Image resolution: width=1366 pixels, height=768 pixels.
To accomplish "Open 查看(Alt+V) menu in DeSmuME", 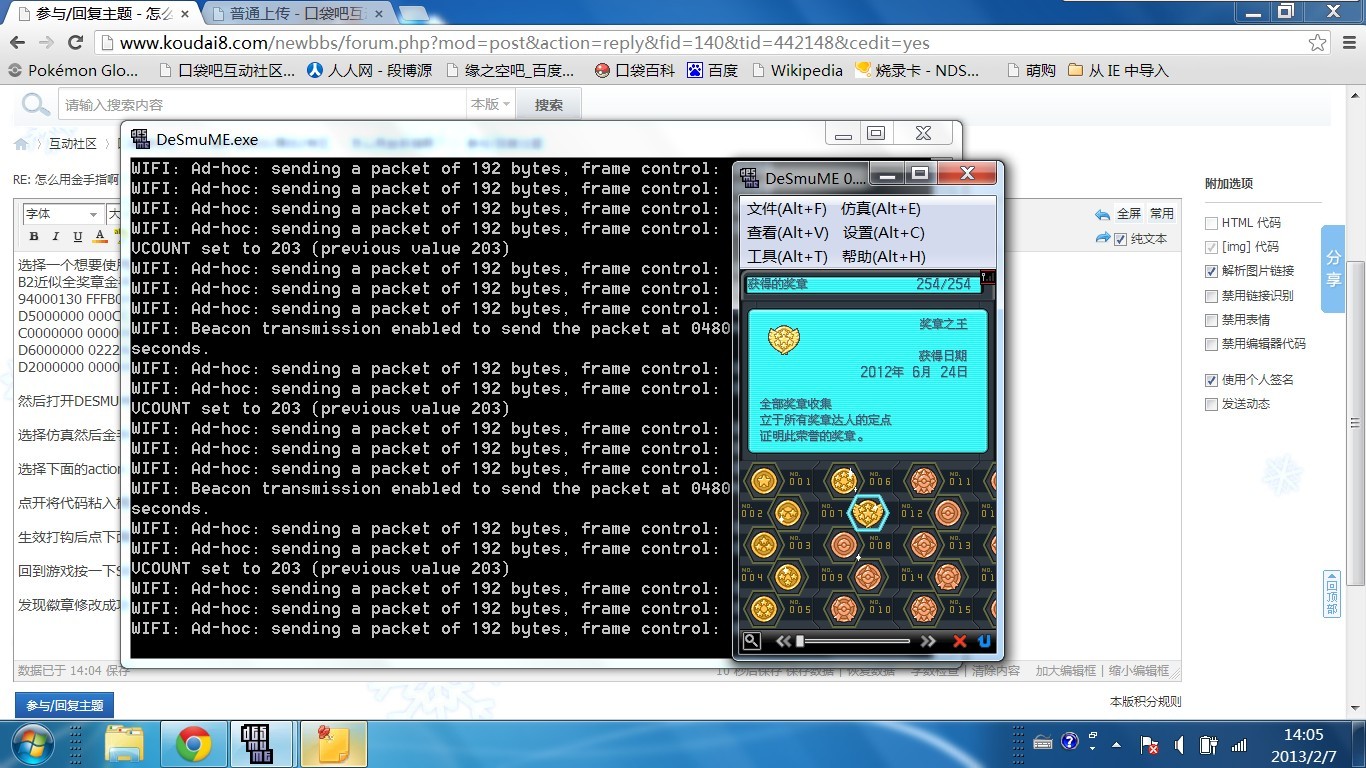I will pyautogui.click(x=788, y=233).
